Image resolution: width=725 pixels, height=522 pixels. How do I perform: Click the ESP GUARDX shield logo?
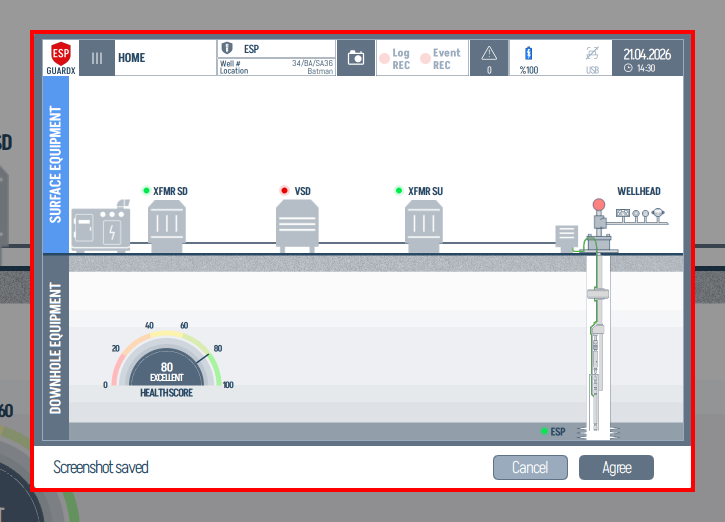[61, 58]
